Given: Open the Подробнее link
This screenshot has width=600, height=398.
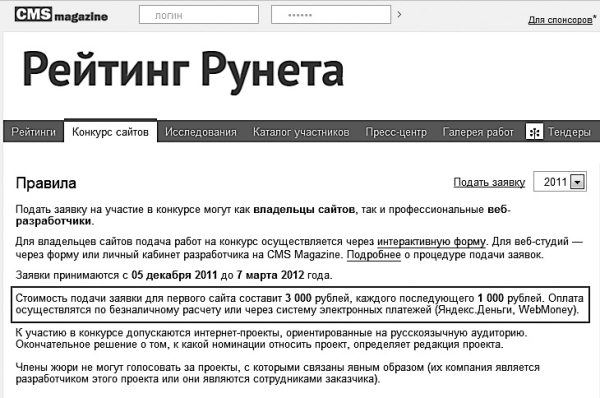Looking at the screenshot, I should 373,254.
